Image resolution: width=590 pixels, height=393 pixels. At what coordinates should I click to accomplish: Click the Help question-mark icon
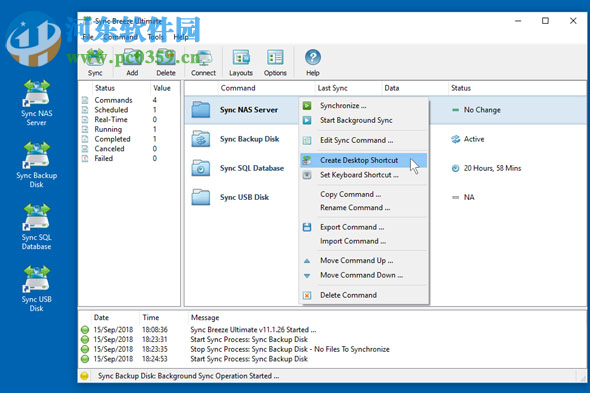(x=313, y=58)
